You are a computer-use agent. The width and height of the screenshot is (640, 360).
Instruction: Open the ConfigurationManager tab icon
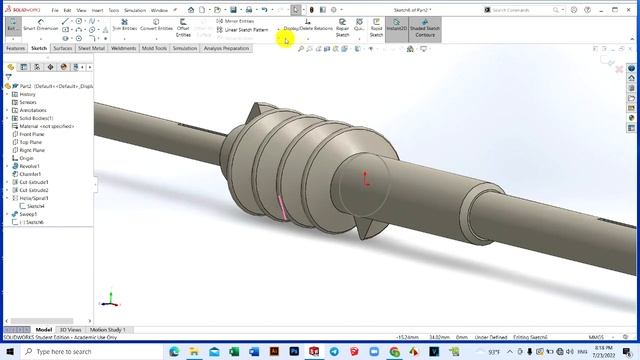[x=37, y=67]
